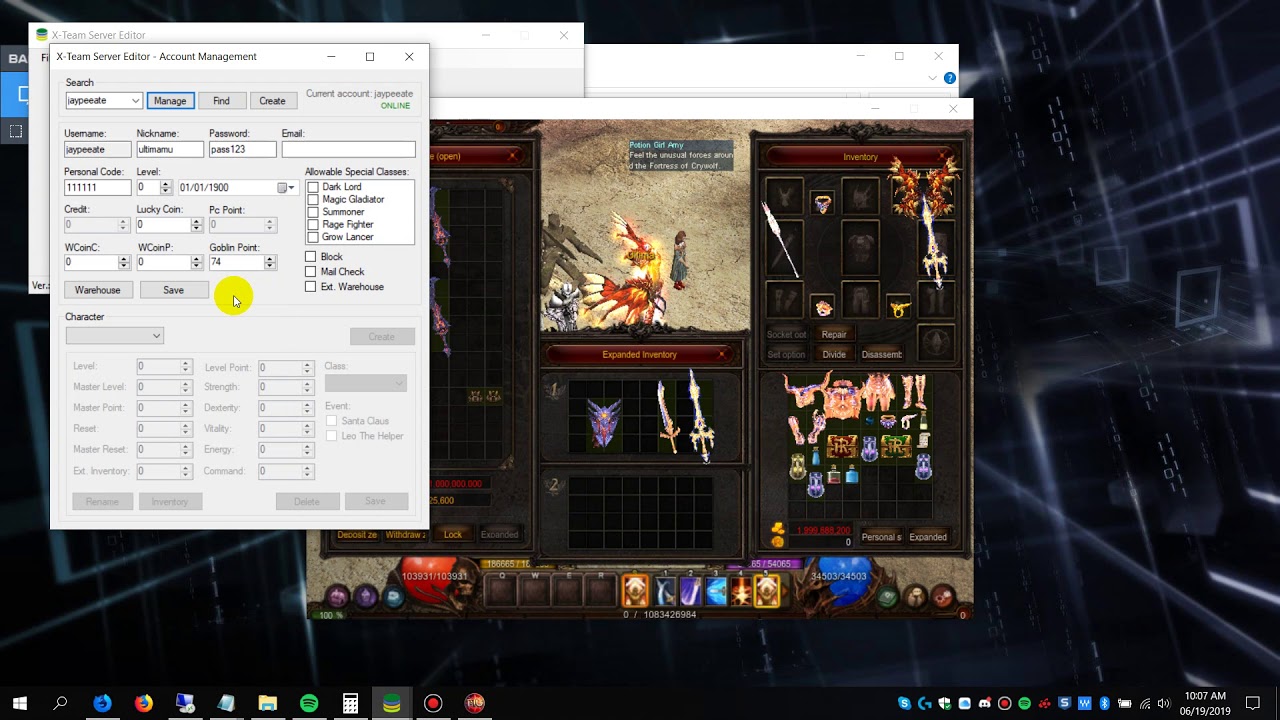
Task: Save the account changes
Action: pos(173,290)
